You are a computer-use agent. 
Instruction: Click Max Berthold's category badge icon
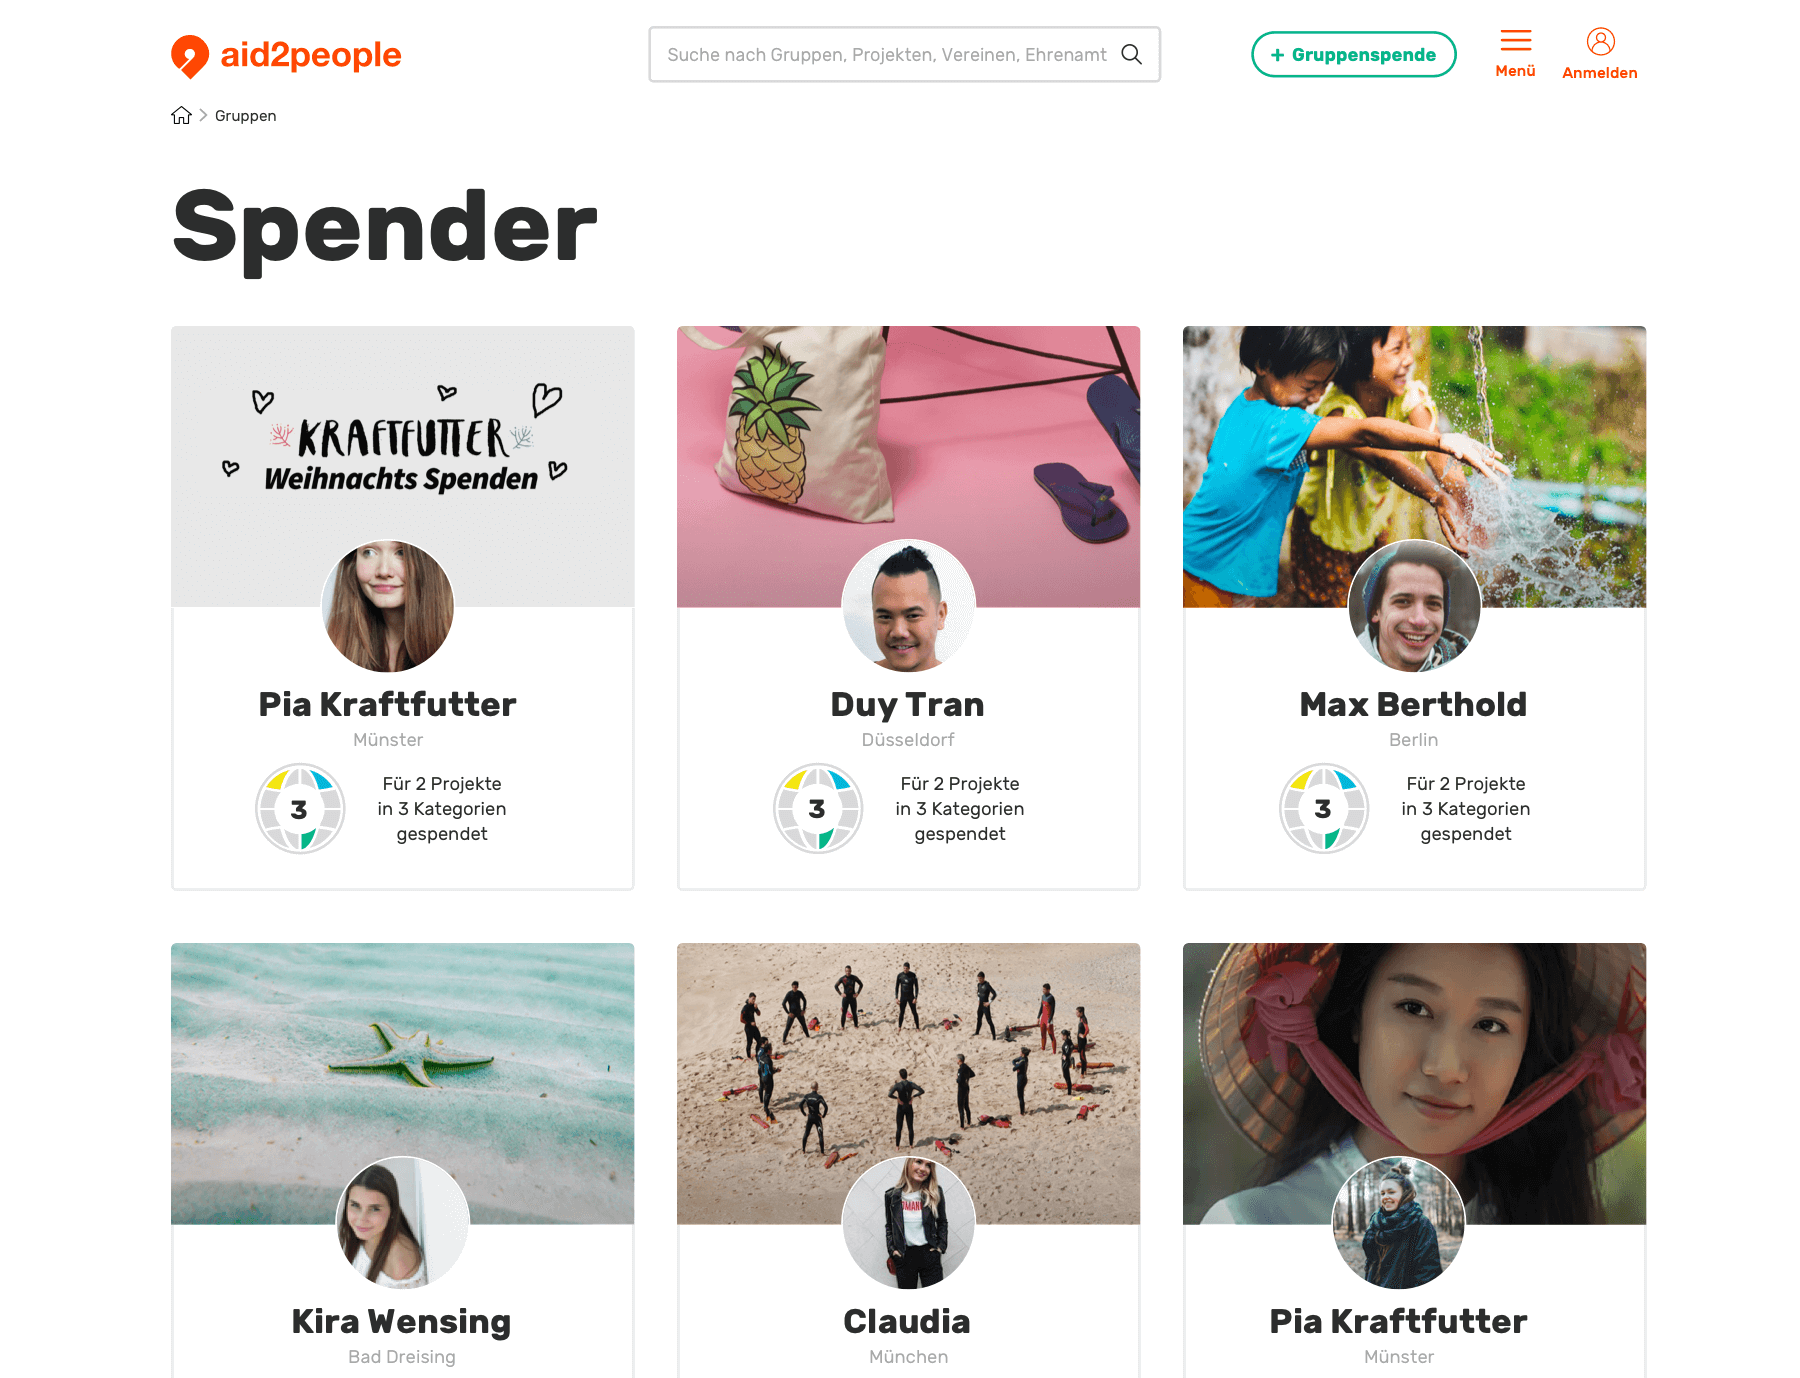pyautogui.click(x=1324, y=808)
